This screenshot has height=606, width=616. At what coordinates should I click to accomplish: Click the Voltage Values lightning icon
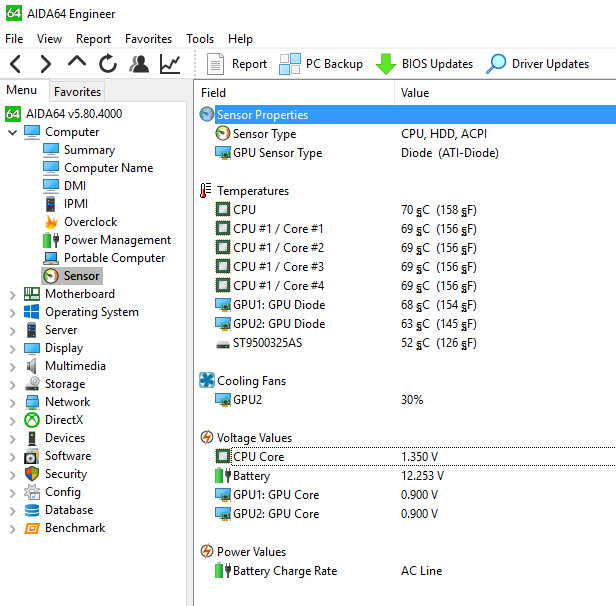tap(207, 437)
